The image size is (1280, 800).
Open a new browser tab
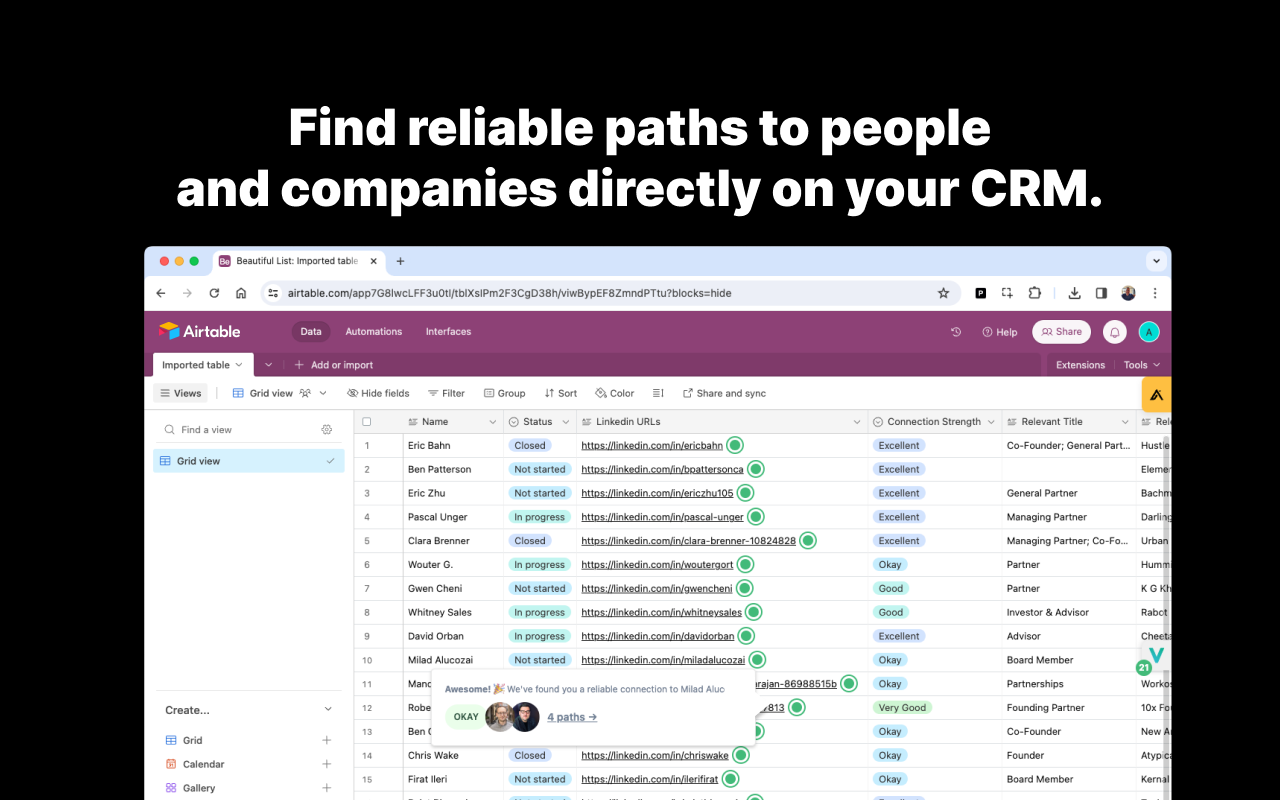tap(400, 261)
